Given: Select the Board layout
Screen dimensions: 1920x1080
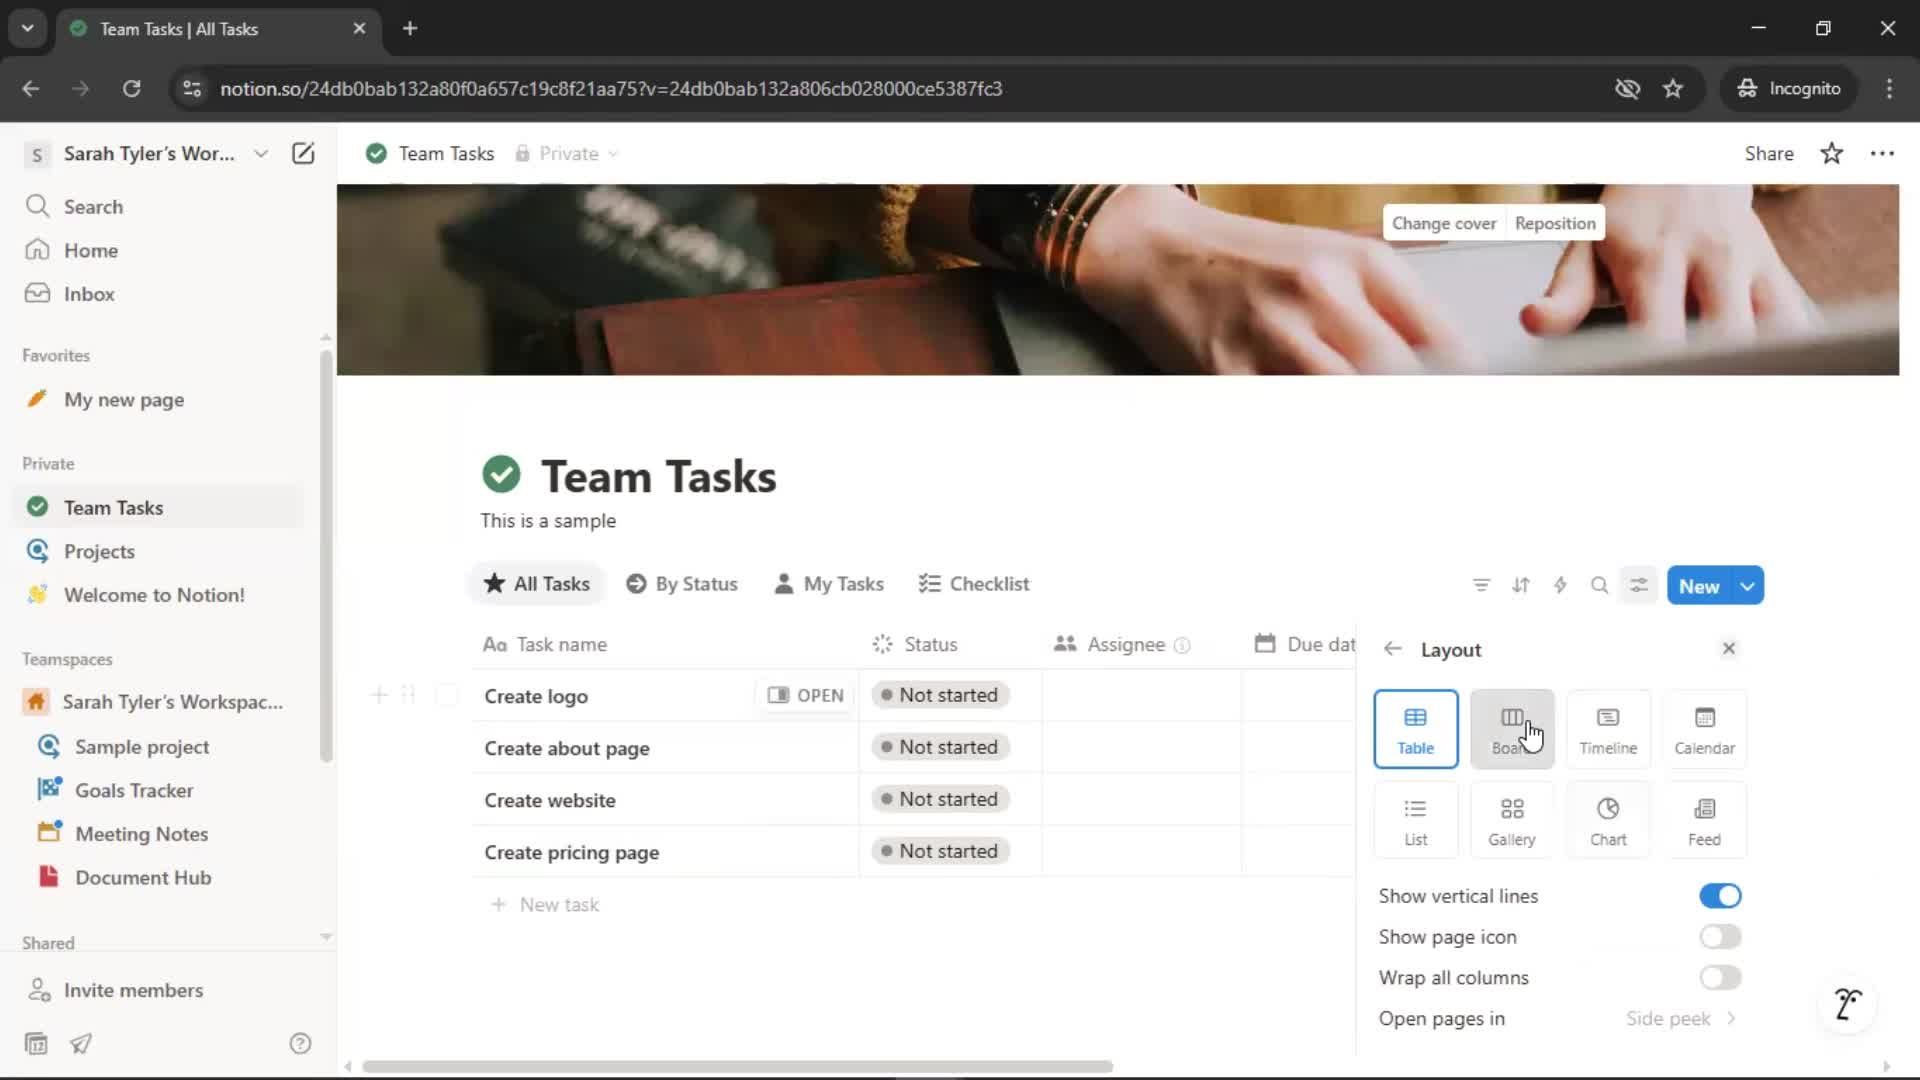Looking at the screenshot, I should pos(1512,729).
